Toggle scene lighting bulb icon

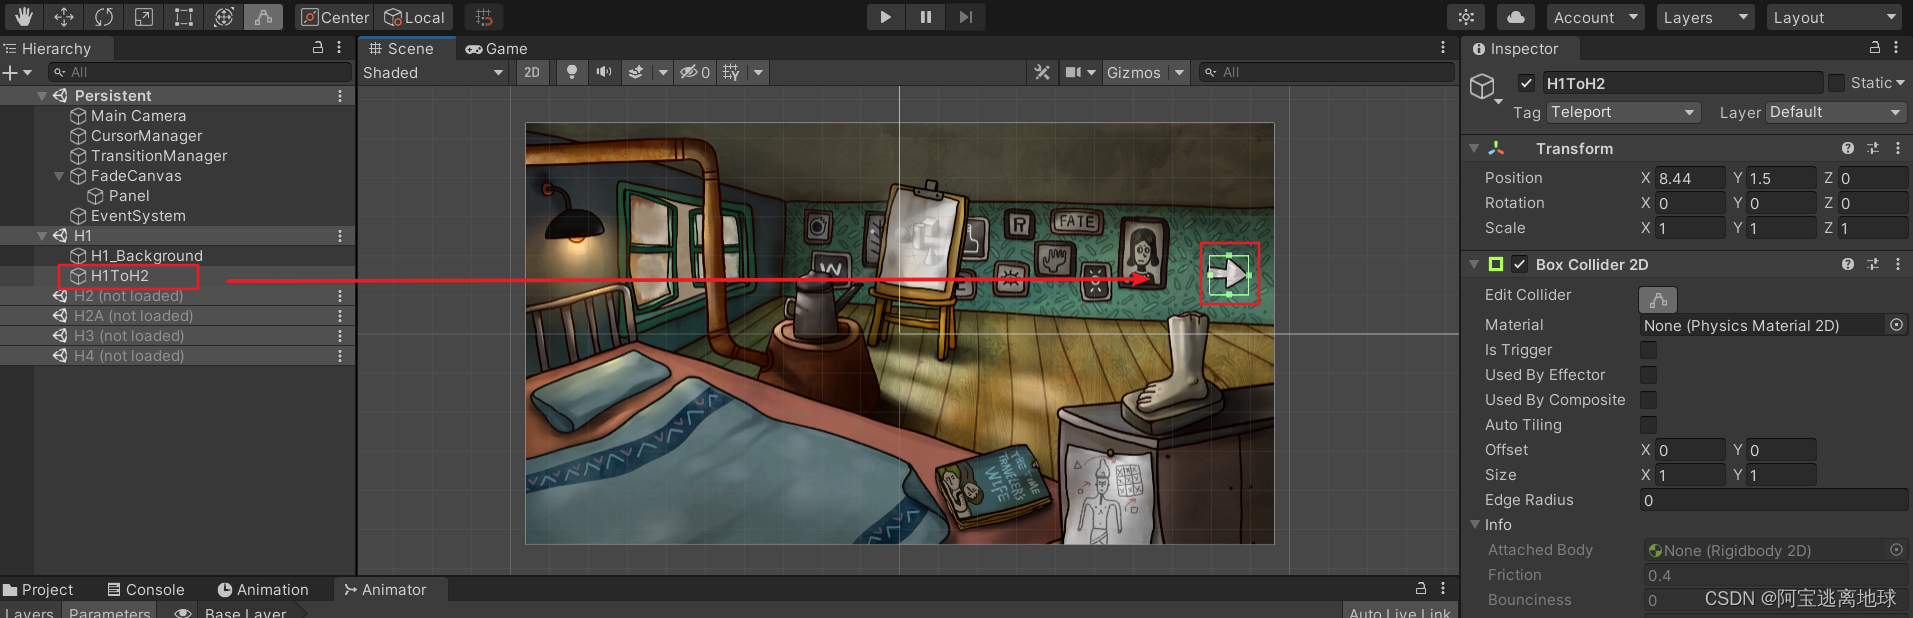tap(572, 72)
